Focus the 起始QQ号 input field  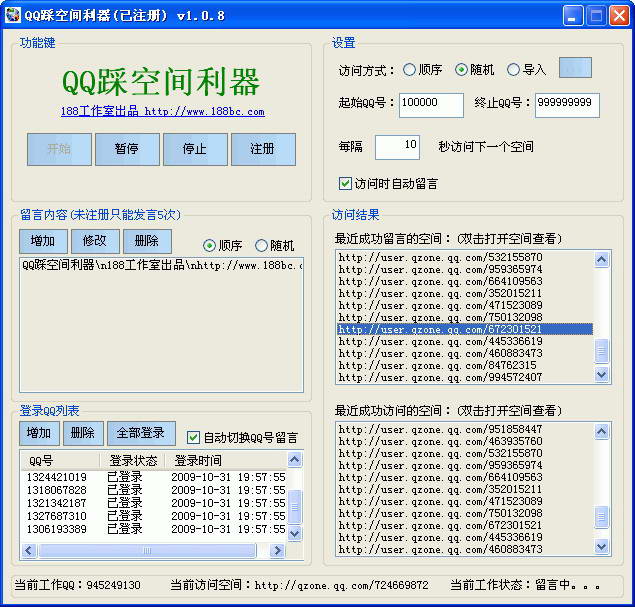point(431,105)
